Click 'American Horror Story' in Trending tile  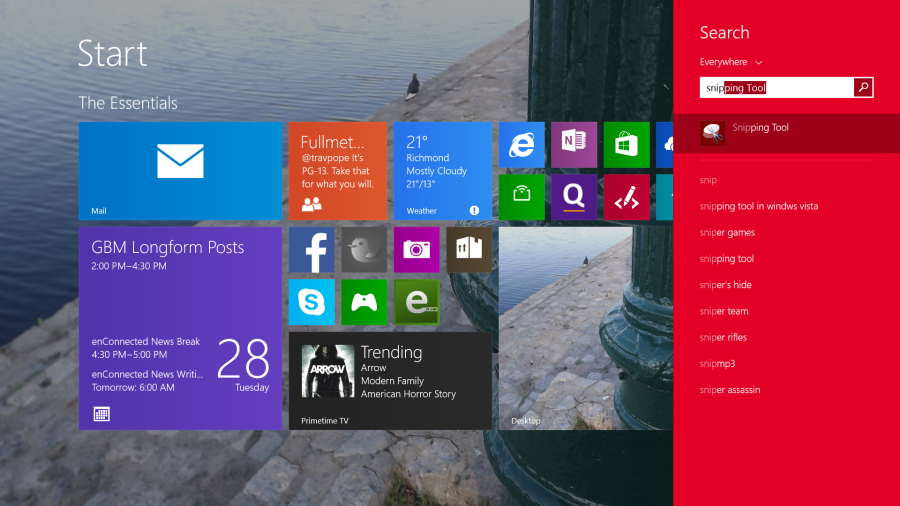pyautogui.click(x=408, y=394)
